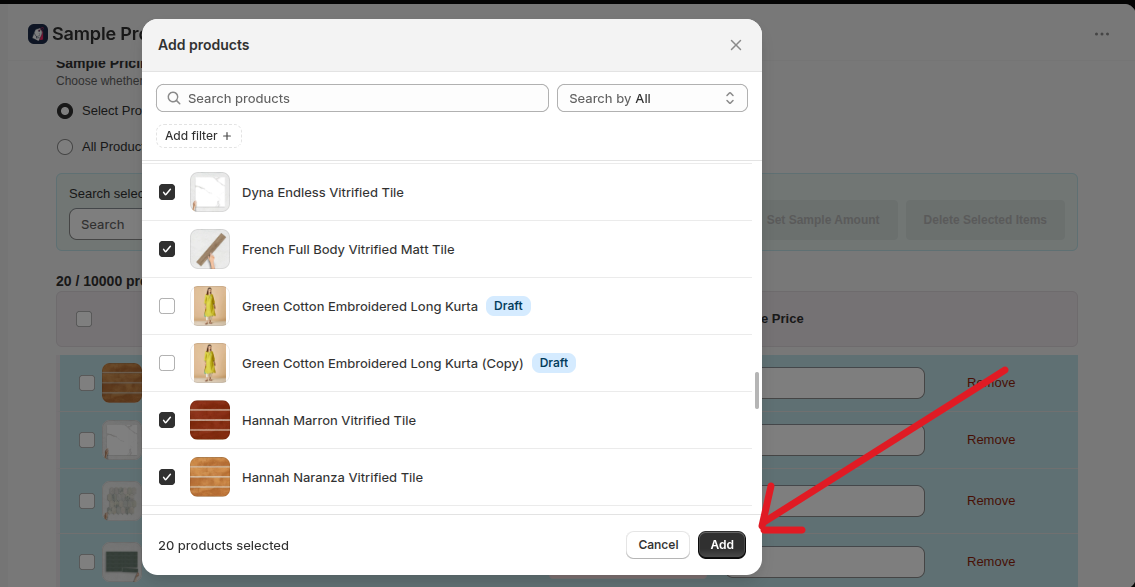1135x587 pixels.
Task: Click the Draft badge on Long Kurta (Copy)
Action: point(554,363)
